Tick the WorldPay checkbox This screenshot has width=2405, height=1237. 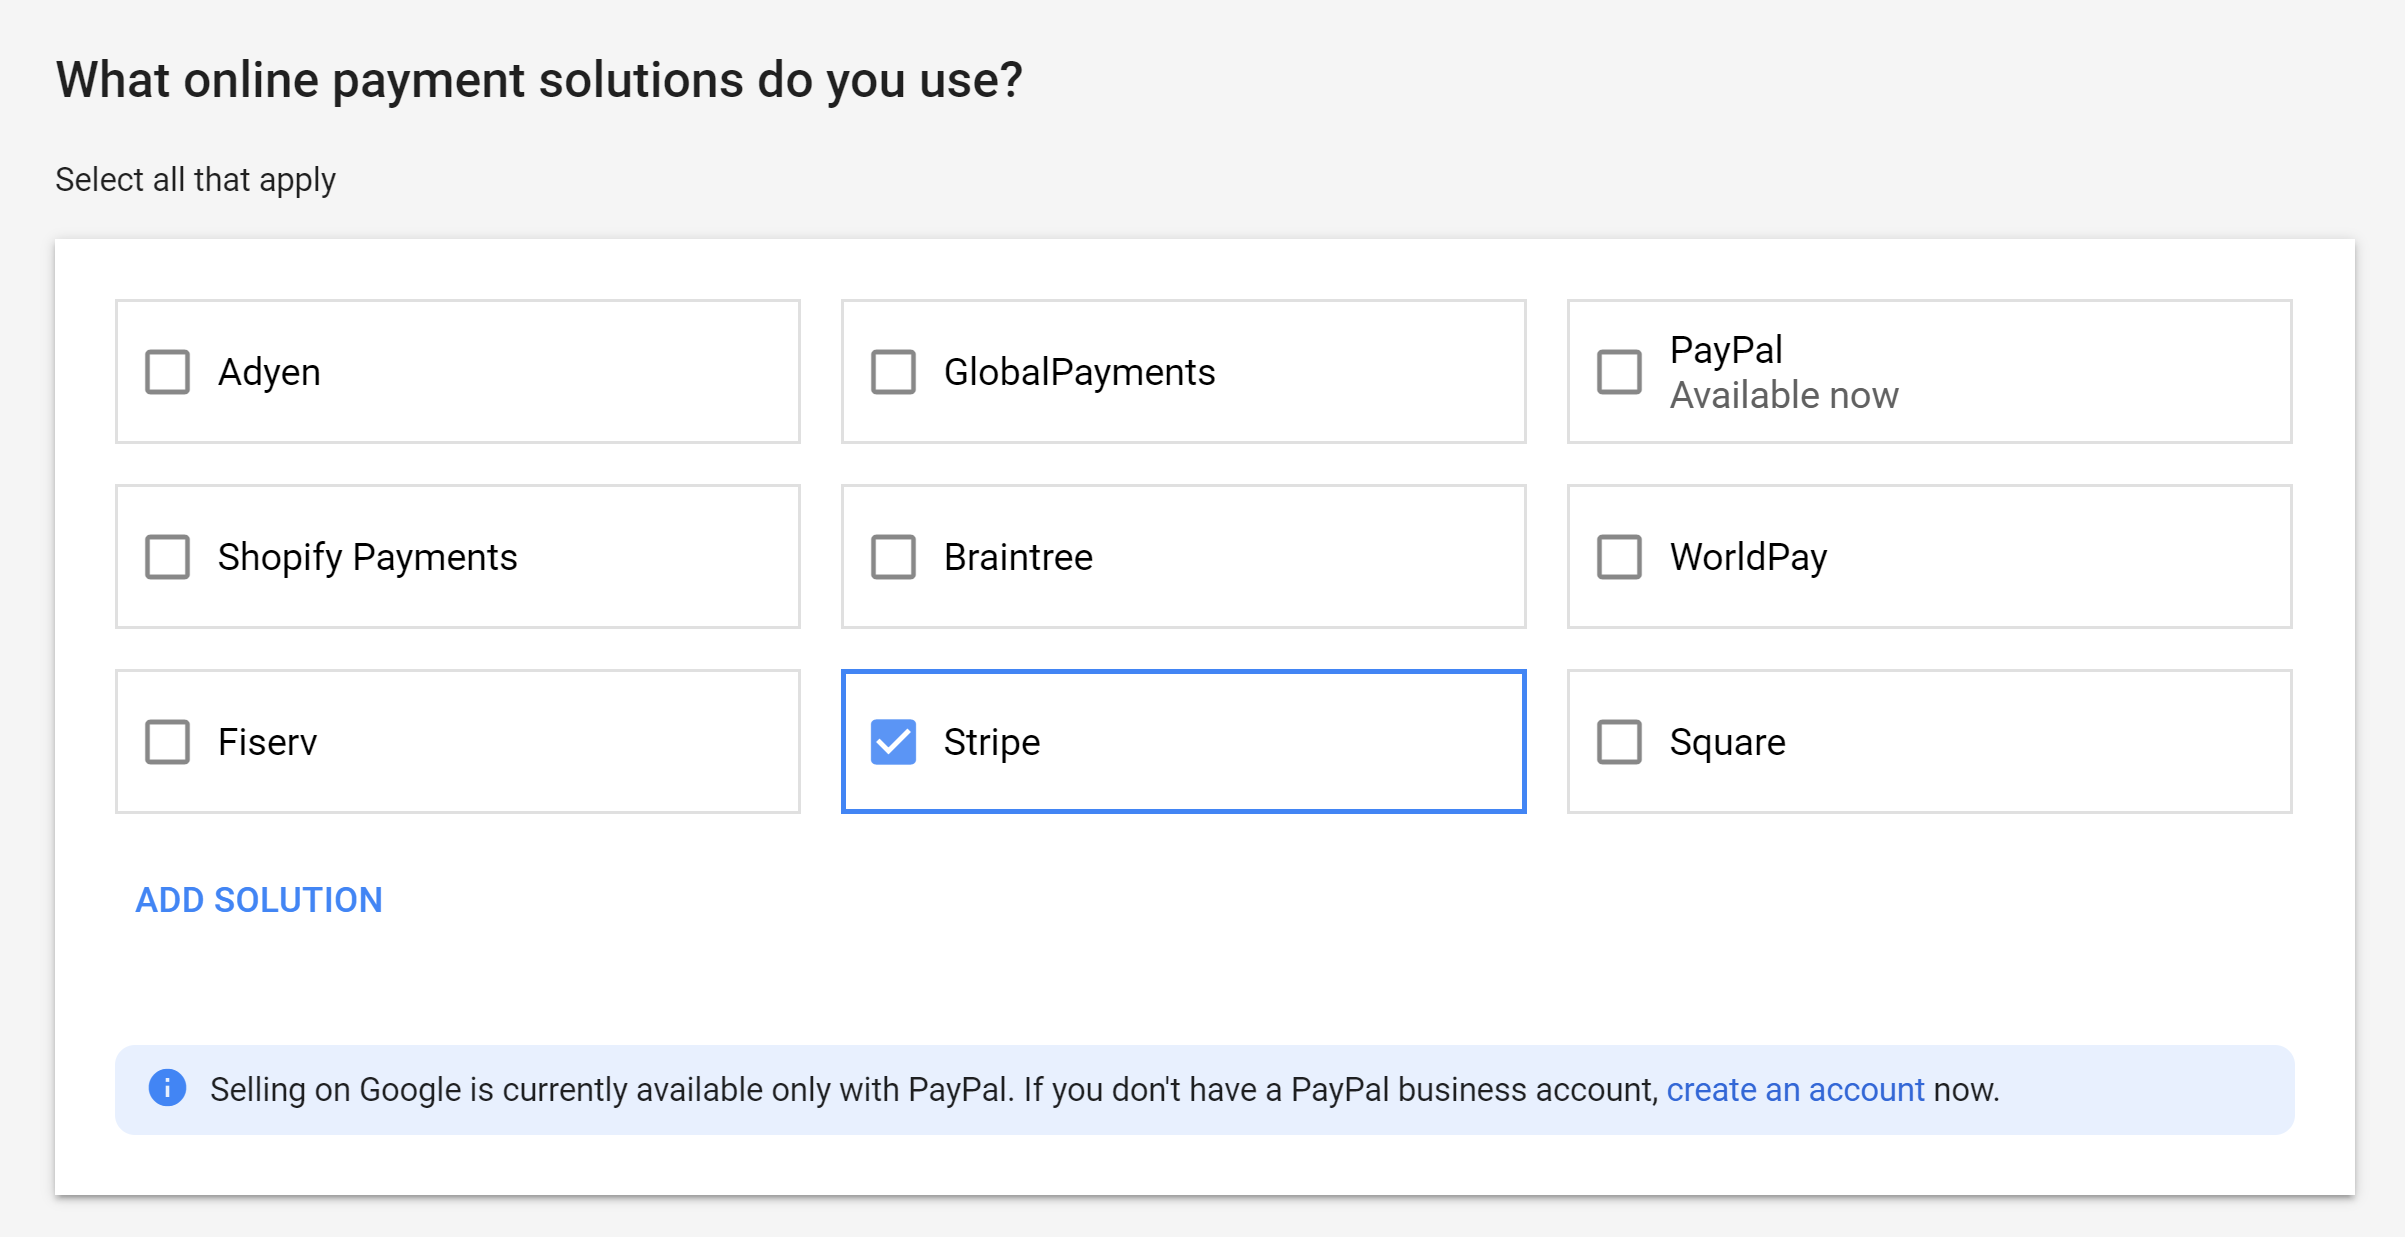pos(1619,557)
